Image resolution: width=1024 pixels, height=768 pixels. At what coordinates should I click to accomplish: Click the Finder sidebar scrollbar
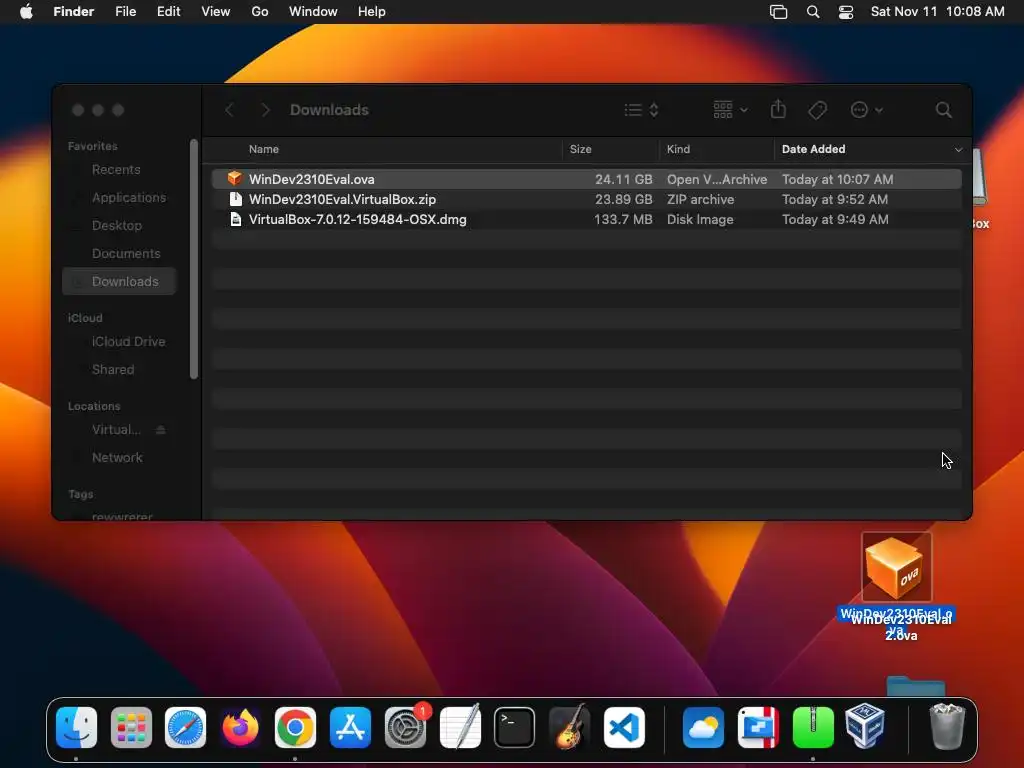tap(193, 259)
